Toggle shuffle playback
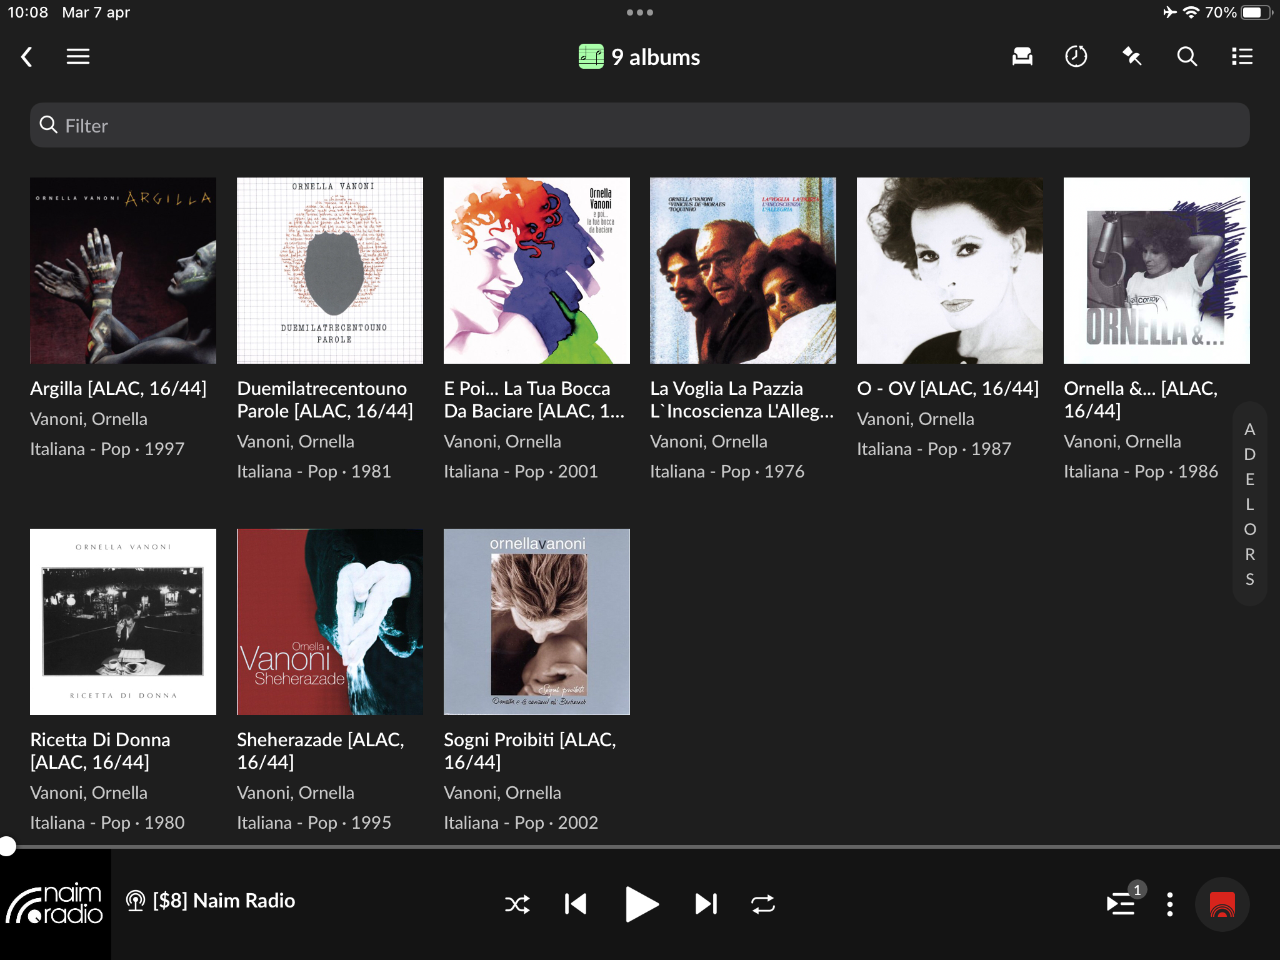This screenshot has height=960, width=1280. point(517,904)
